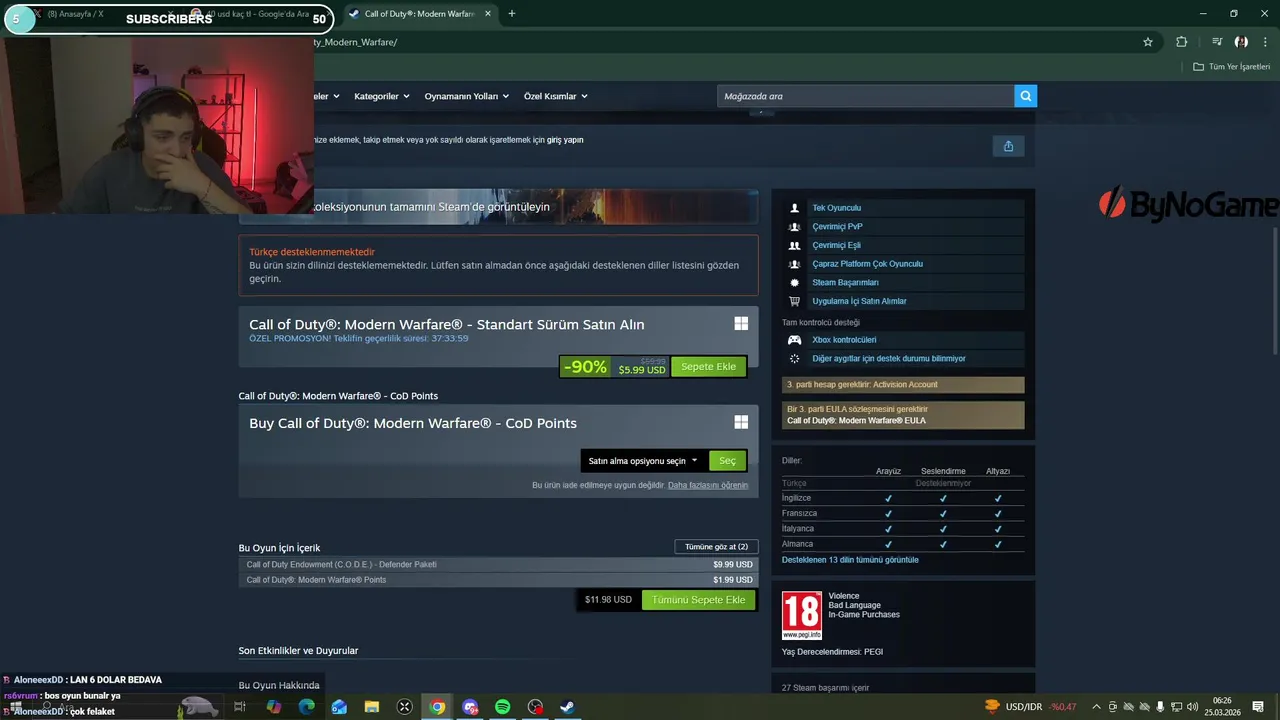Click the Tek Oyunculu feature link
The height and width of the screenshot is (720, 1280).
(x=836, y=208)
